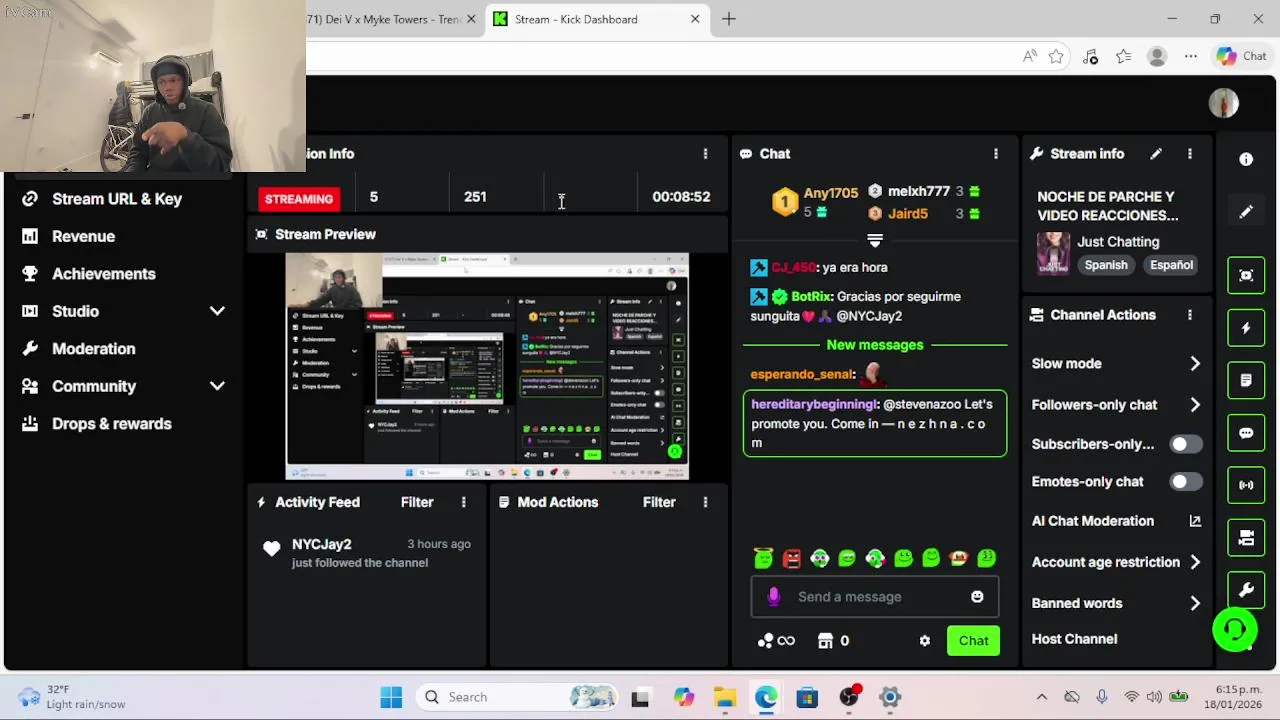Open Chat panel three-dot menu

(995, 154)
